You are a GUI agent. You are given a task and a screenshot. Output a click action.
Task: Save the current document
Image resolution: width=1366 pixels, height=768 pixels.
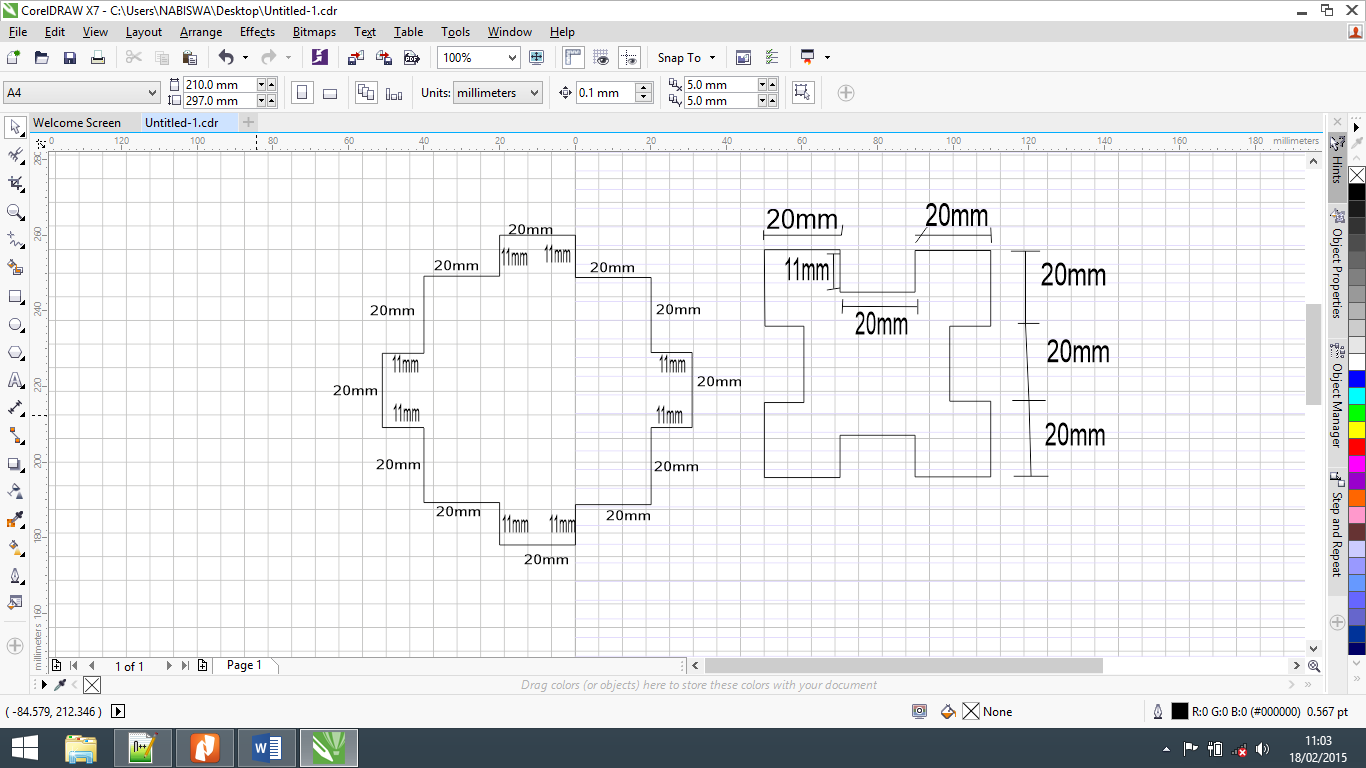coord(70,58)
